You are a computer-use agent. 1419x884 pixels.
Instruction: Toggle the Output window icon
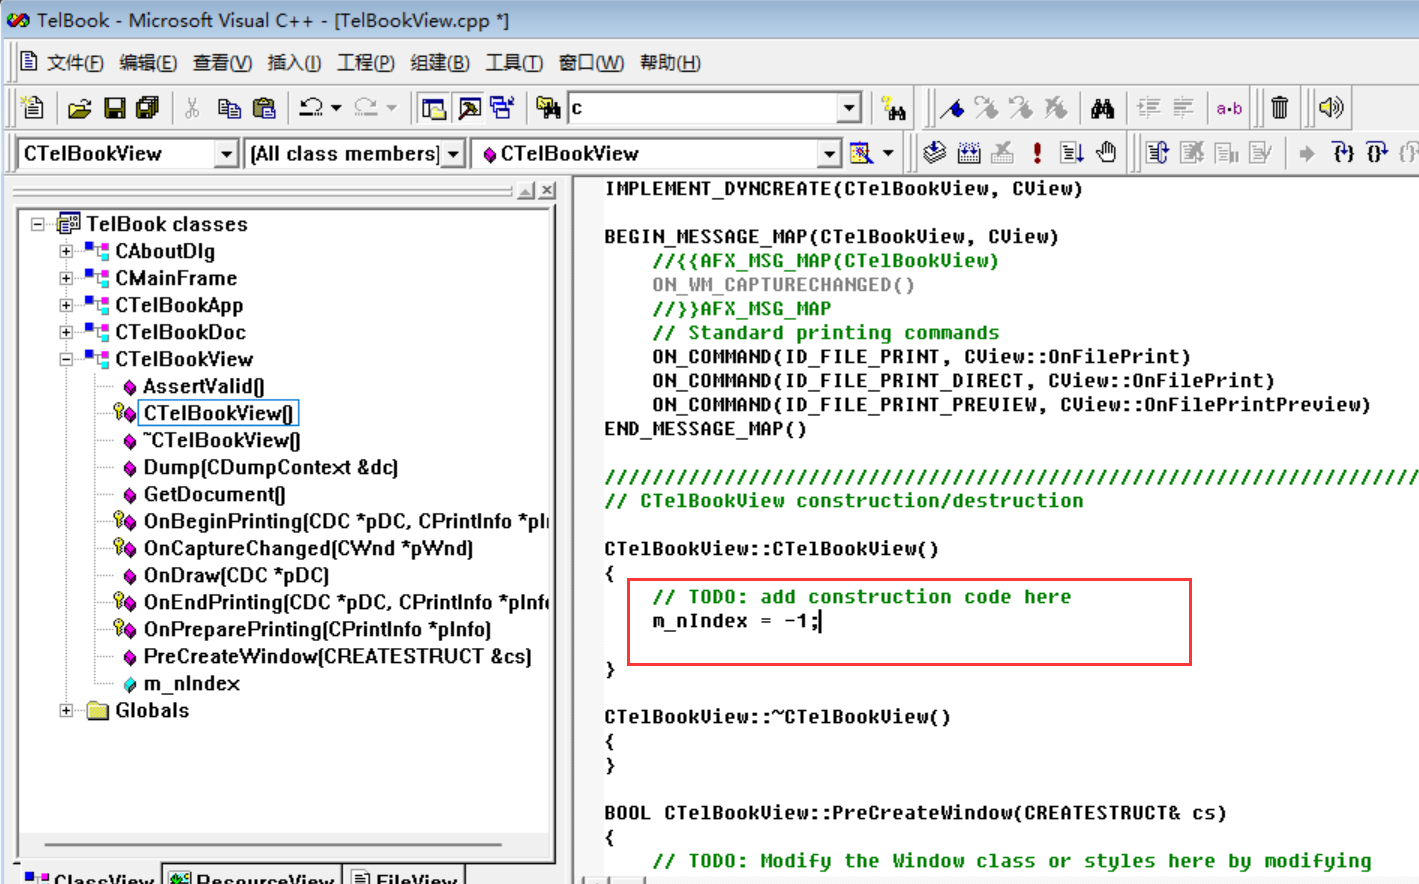[x=469, y=108]
